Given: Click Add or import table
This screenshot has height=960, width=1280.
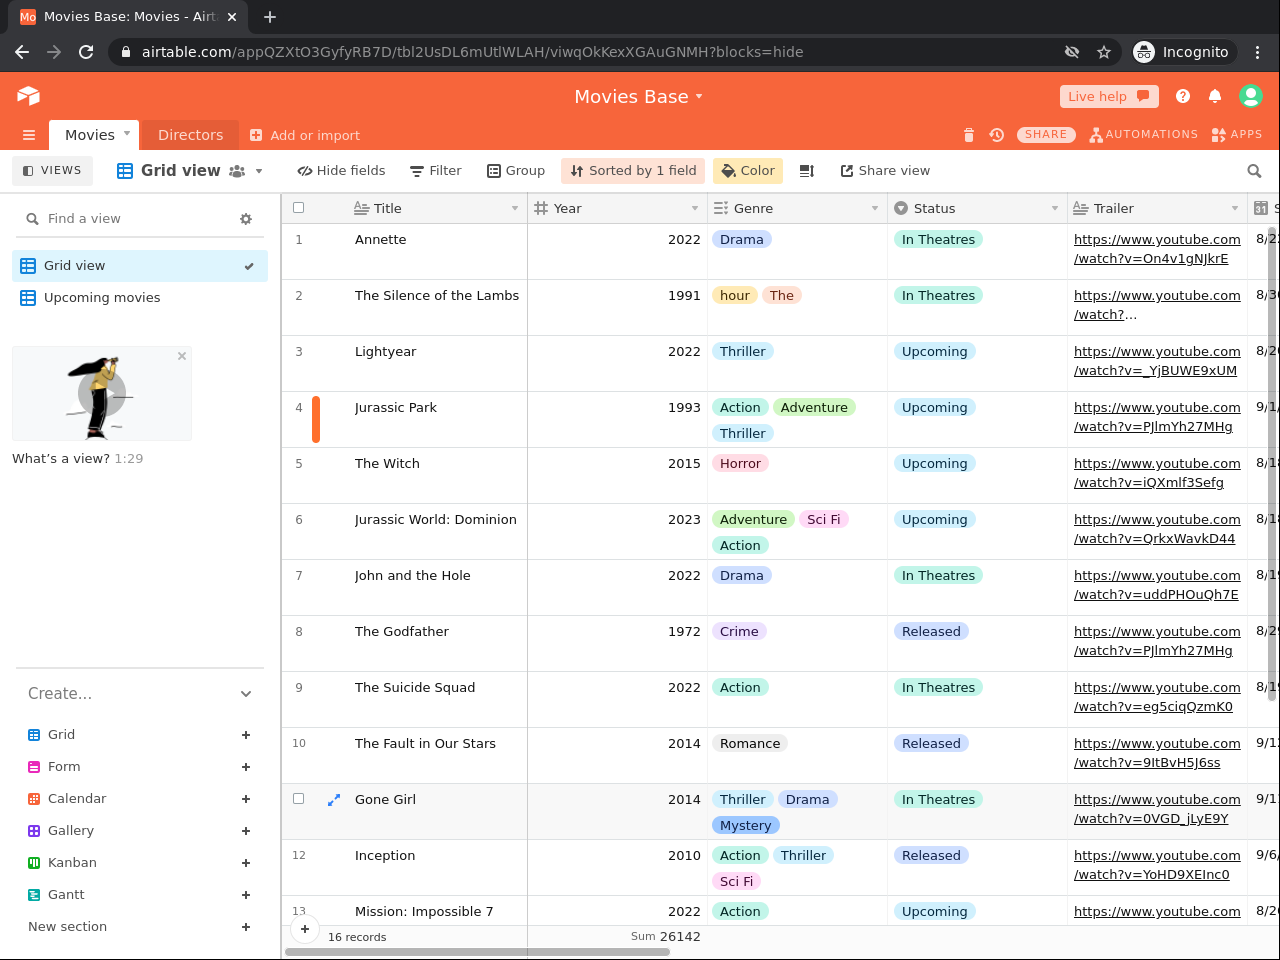Looking at the screenshot, I should click(x=305, y=135).
